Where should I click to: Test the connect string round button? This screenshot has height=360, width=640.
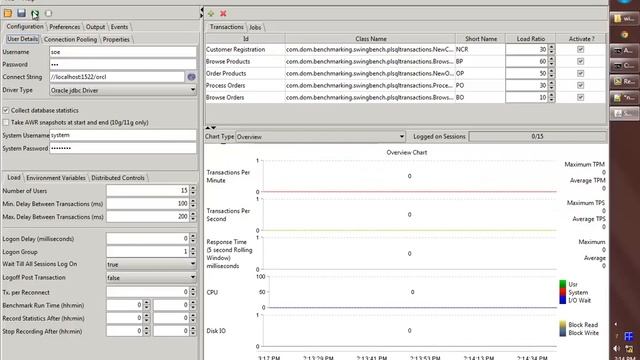pos(191,77)
